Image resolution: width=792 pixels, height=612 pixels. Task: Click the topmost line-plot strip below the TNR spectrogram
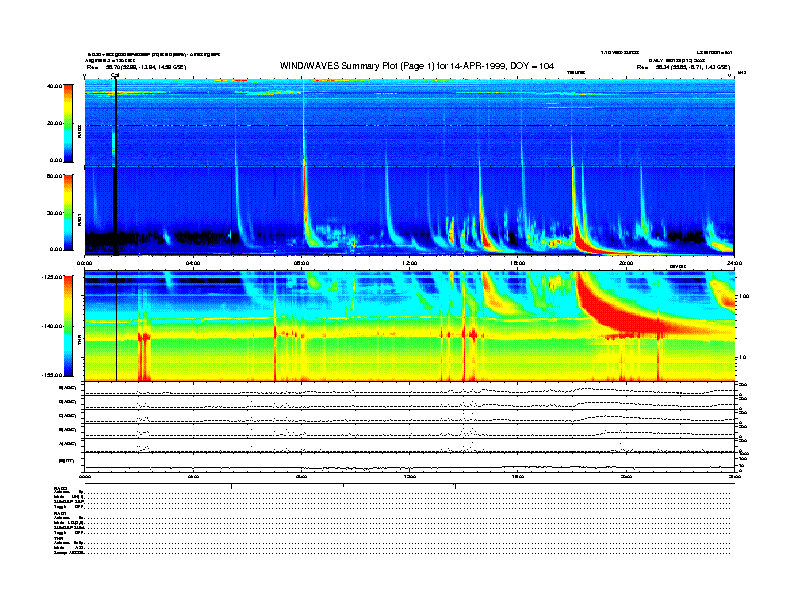point(409,389)
